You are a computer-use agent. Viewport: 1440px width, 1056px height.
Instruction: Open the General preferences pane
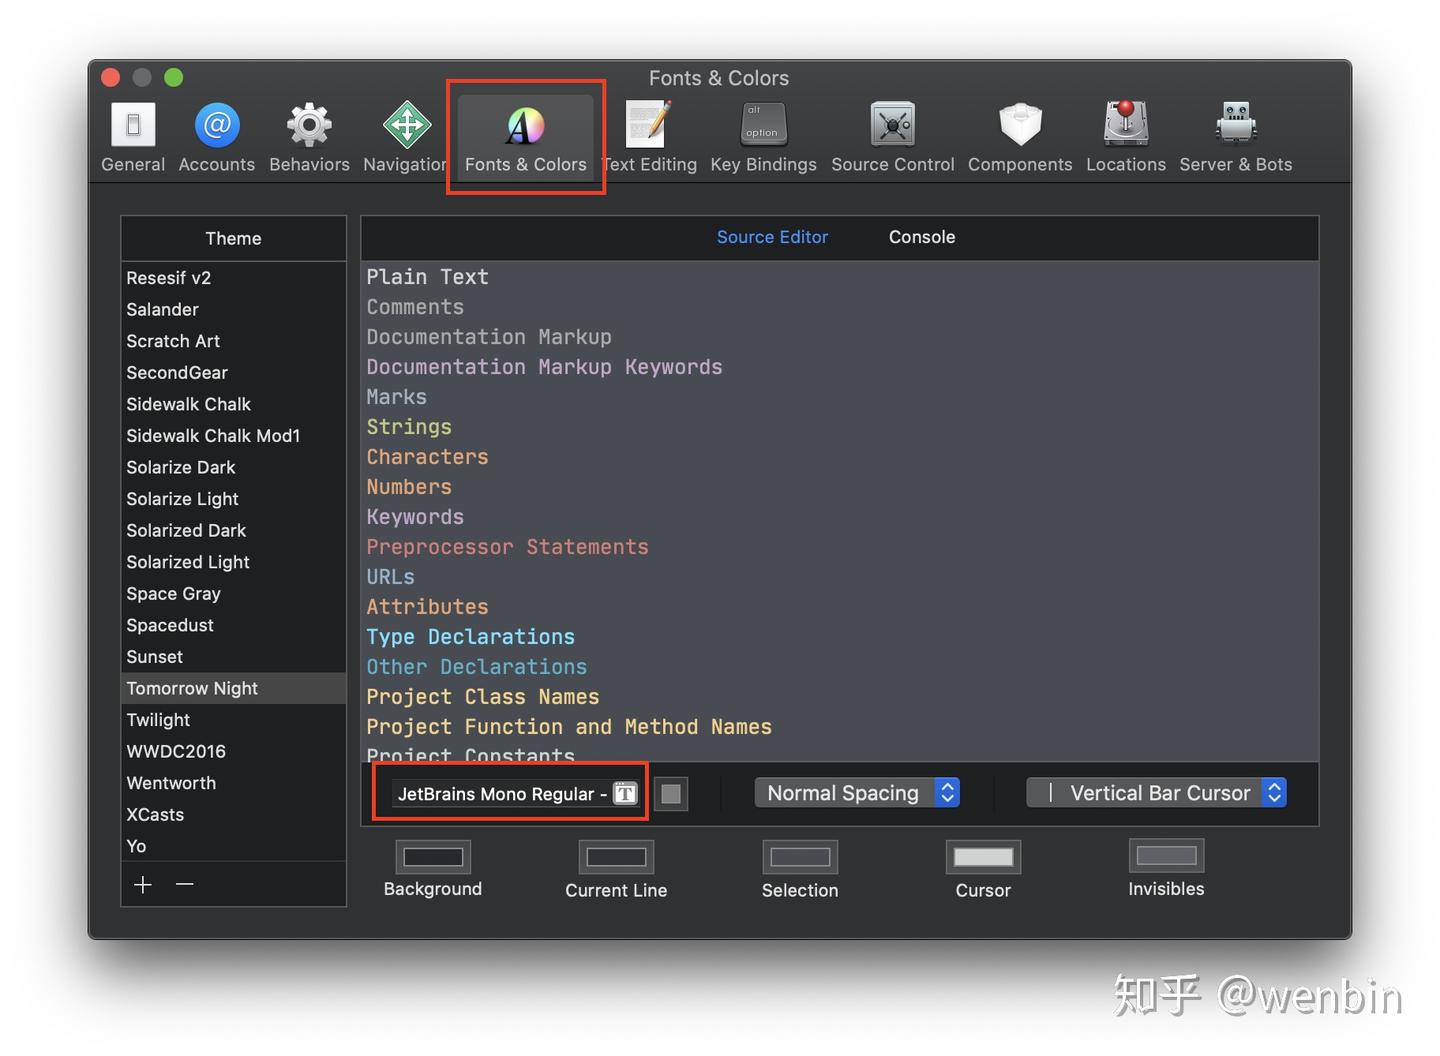coord(133,138)
